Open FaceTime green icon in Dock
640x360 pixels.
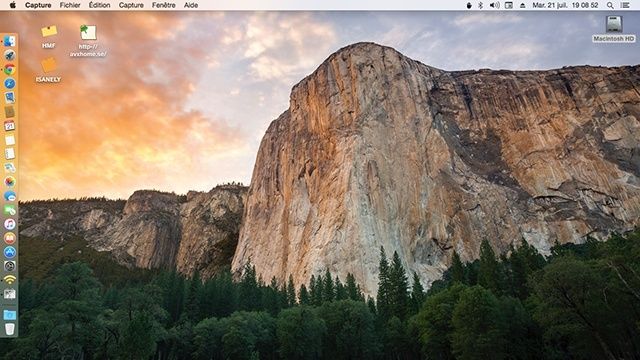click(x=9, y=210)
